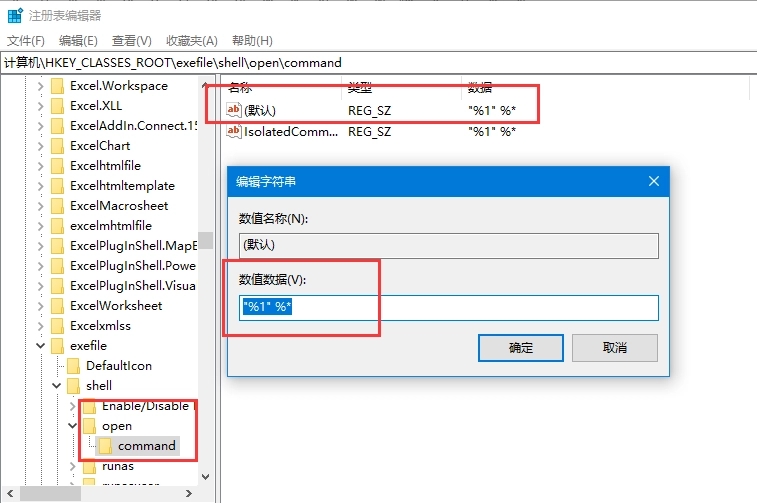The image size is (757, 503).
Task: Click the tree vertical scrollbar thumb
Action: point(205,240)
